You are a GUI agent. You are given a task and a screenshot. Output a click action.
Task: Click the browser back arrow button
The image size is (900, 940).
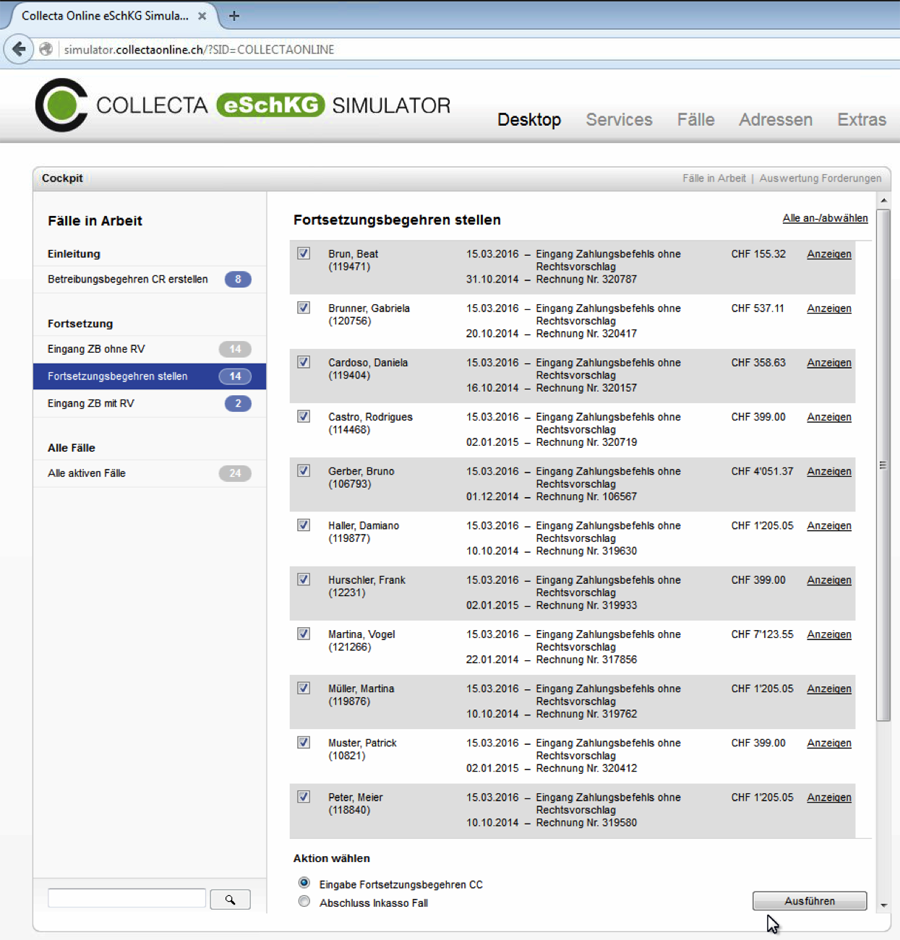coord(19,49)
